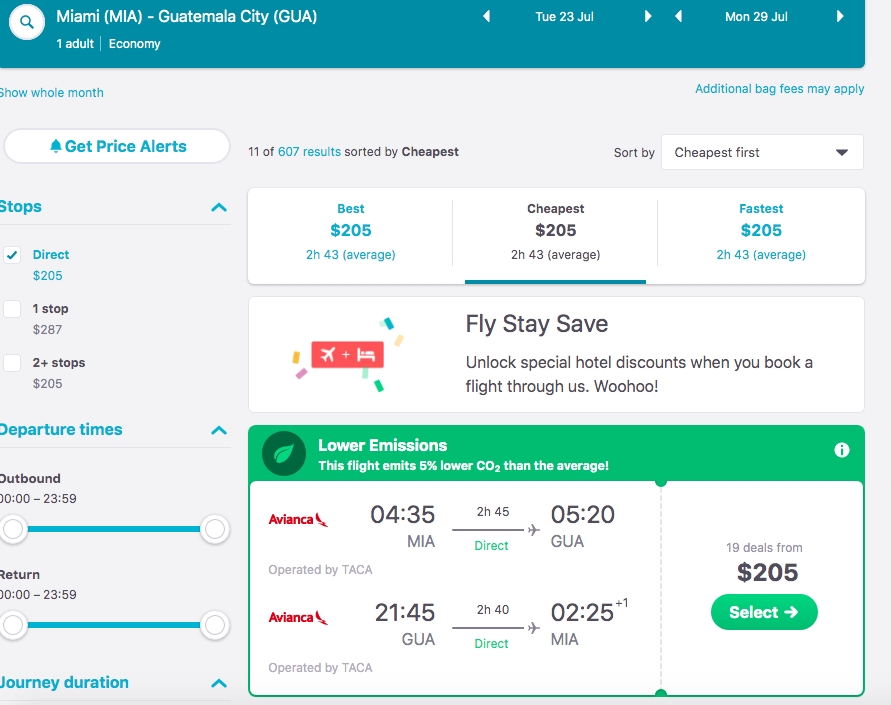Collapse the Departure times section
This screenshot has height=705, width=891.
point(219,431)
